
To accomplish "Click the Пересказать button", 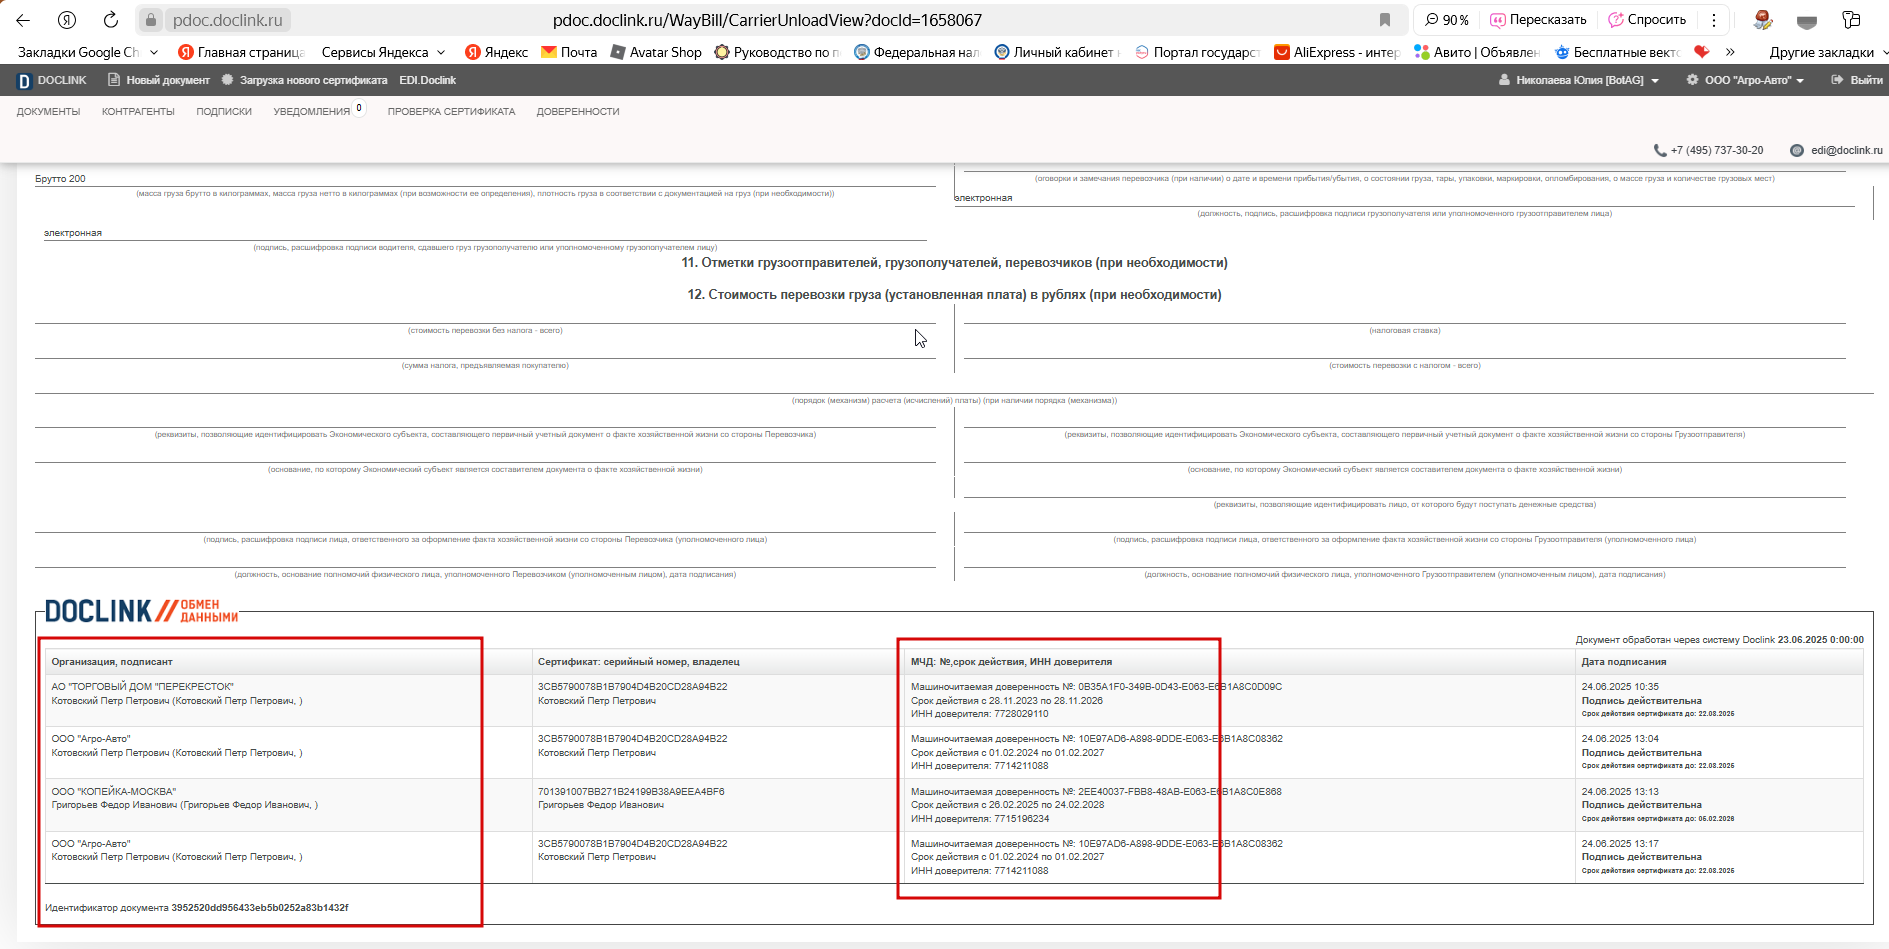I will 1538,20.
